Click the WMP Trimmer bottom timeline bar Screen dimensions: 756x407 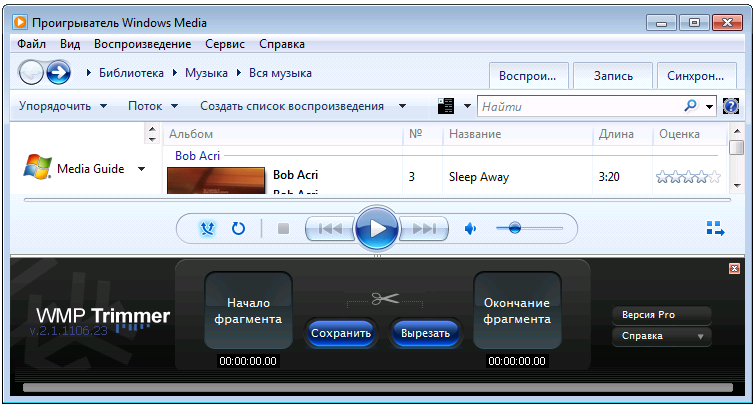378,388
